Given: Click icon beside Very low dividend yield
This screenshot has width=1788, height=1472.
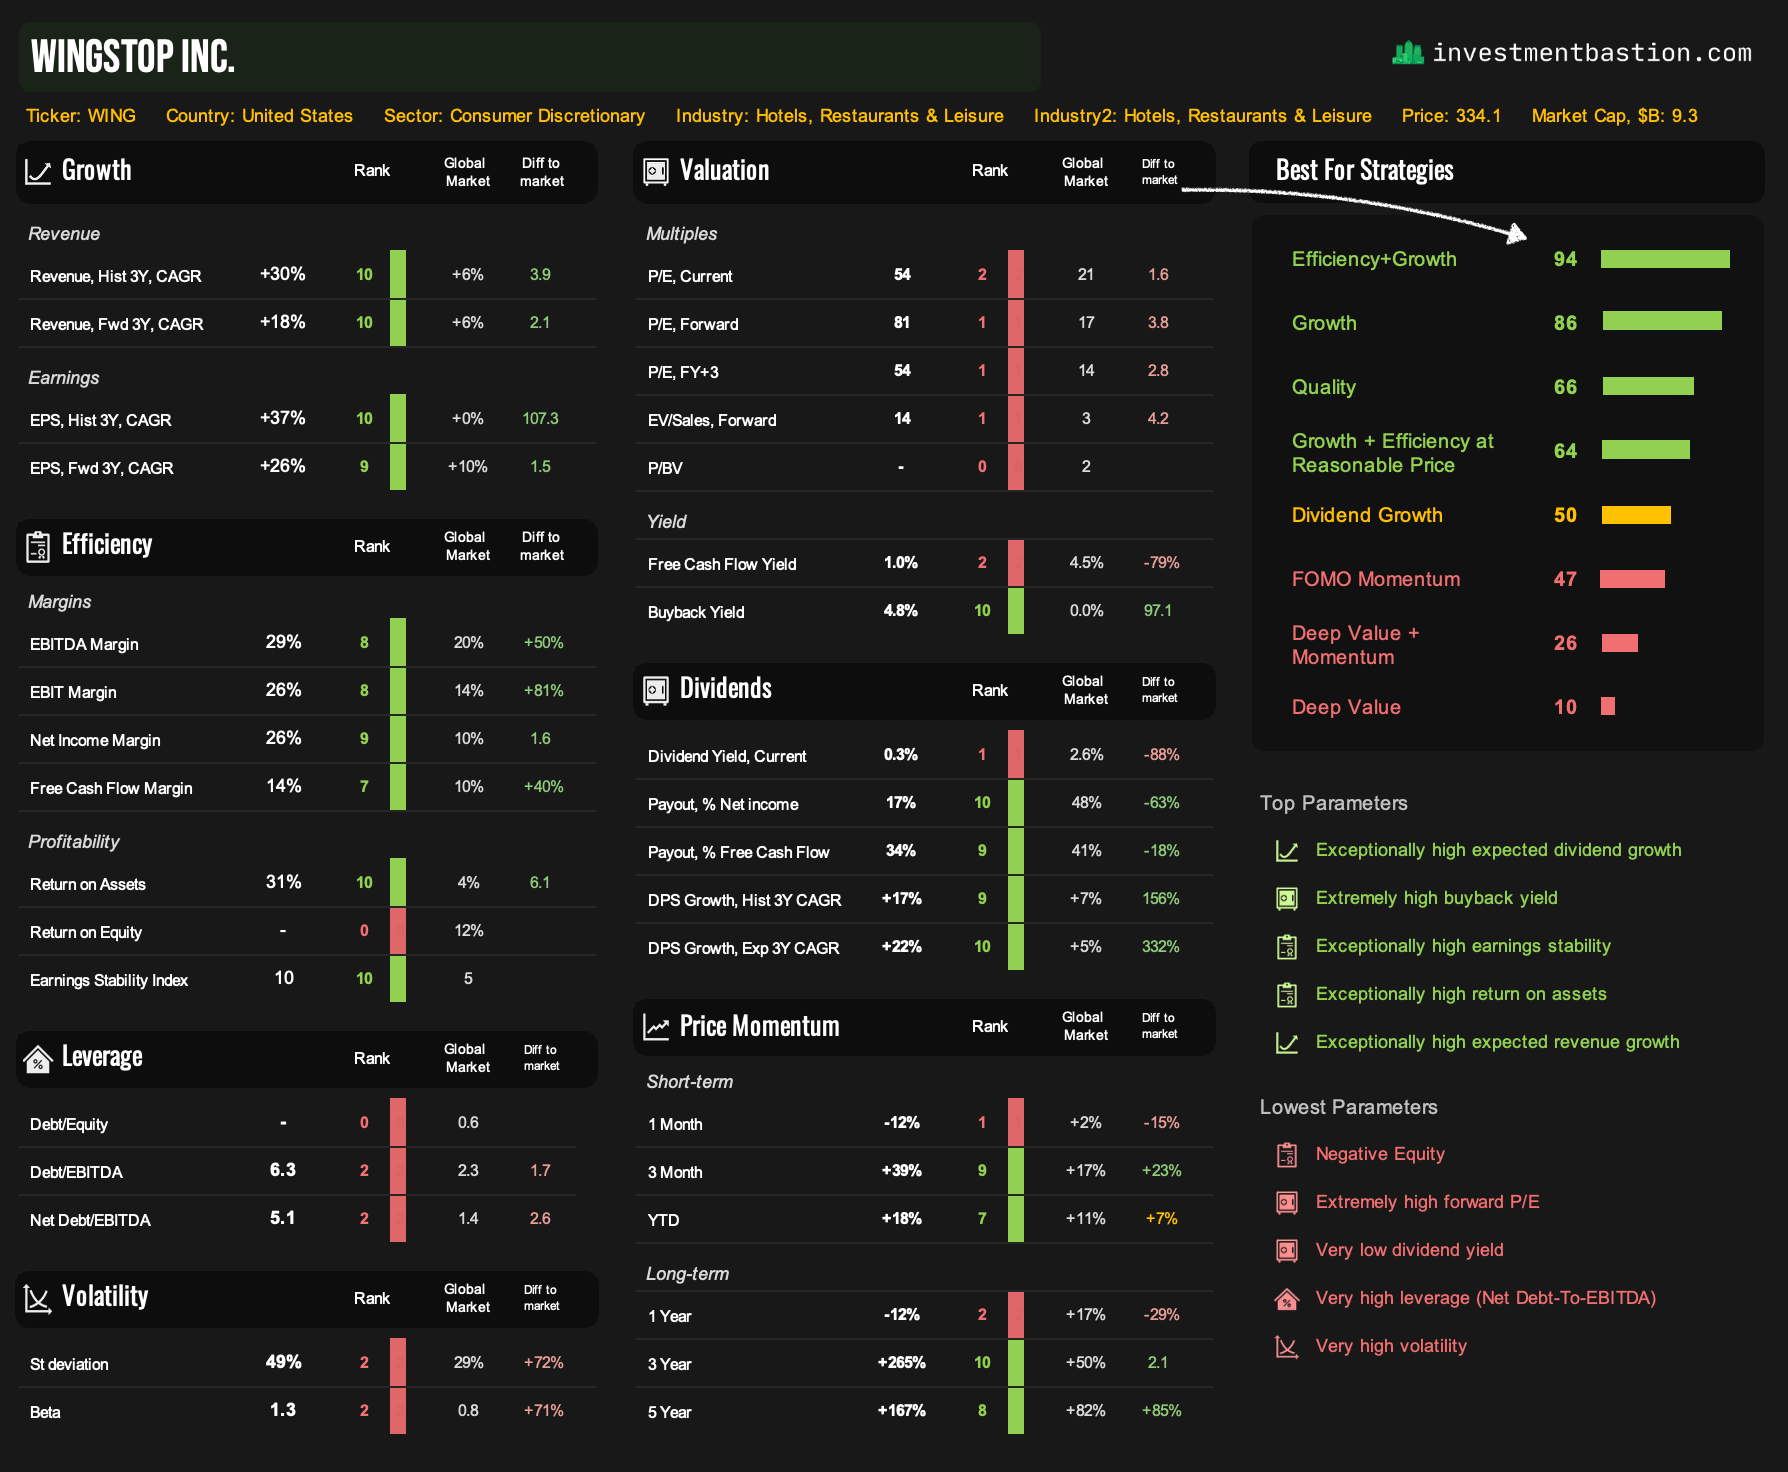Looking at the screenshot, I should (1287, 1250).
